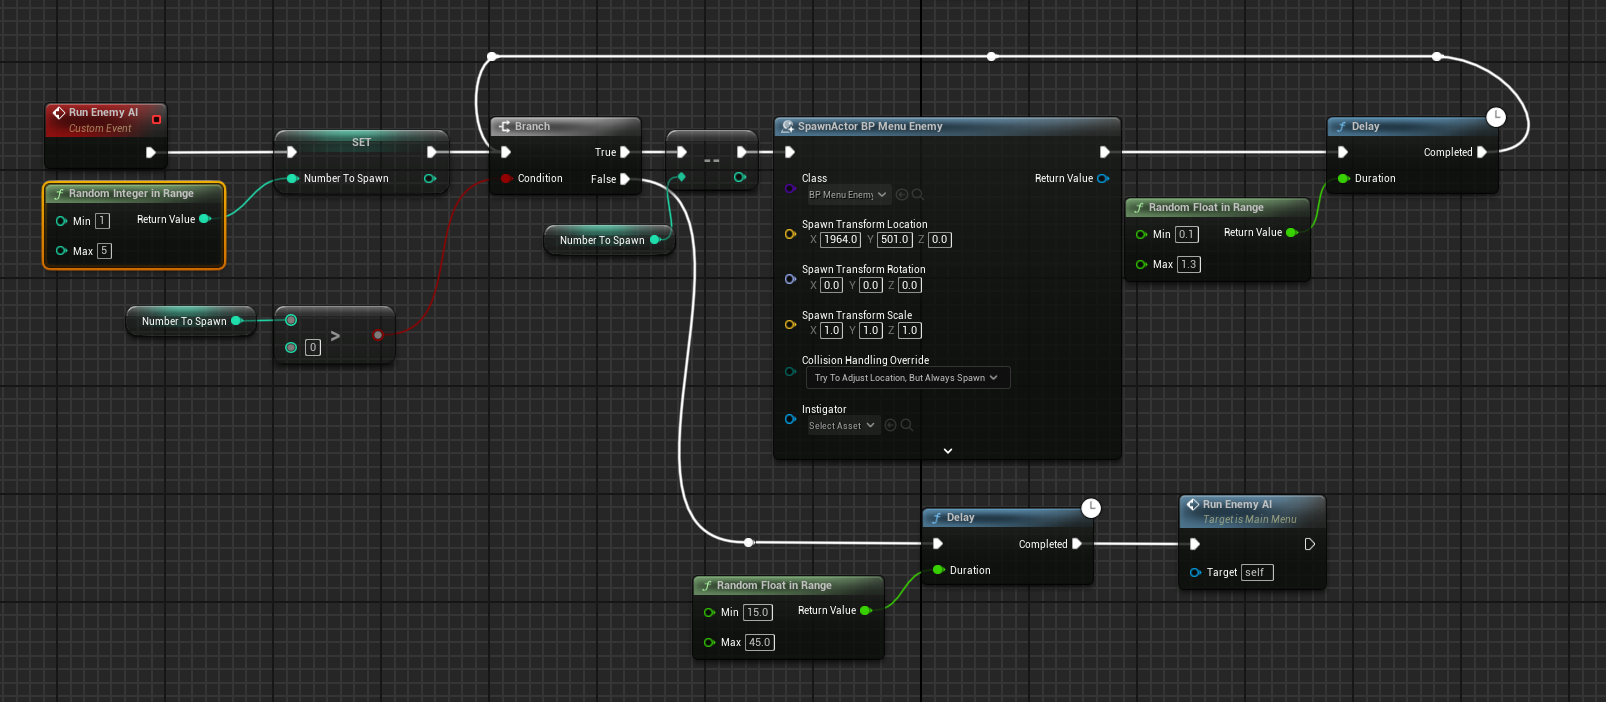Click the magnifier icon beside Instigator asset
This screenshot has height=702, width=1606.
[907, 425]
